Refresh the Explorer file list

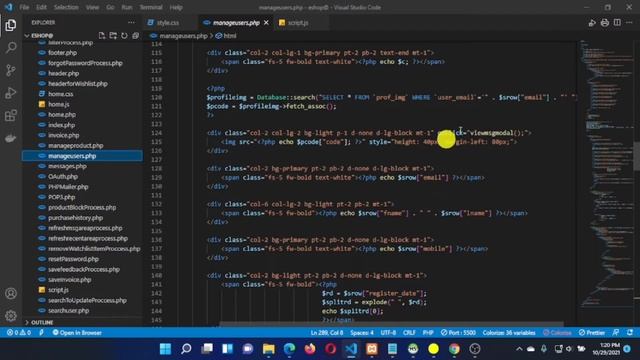pos(124,36)
